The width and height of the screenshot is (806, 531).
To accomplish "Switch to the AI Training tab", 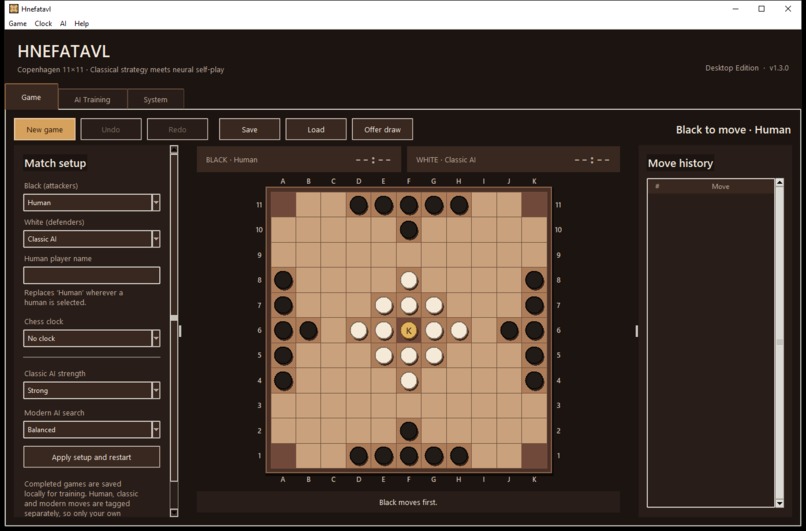I will (x=93, y=100).
